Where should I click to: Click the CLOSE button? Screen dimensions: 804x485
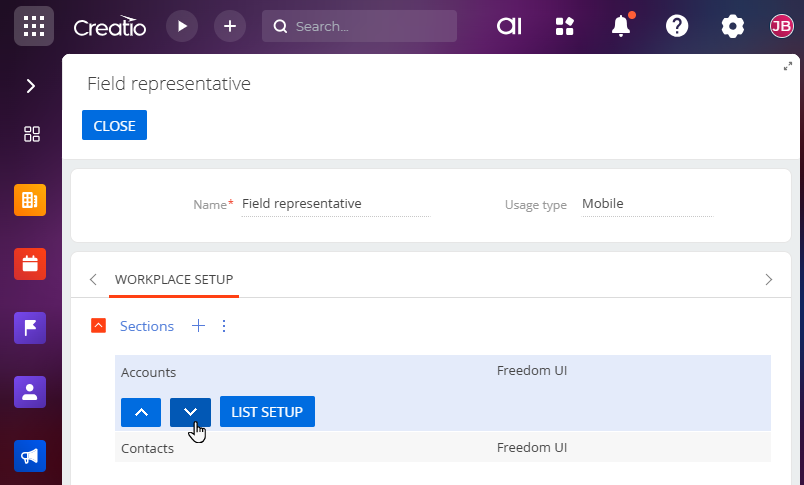114,125
